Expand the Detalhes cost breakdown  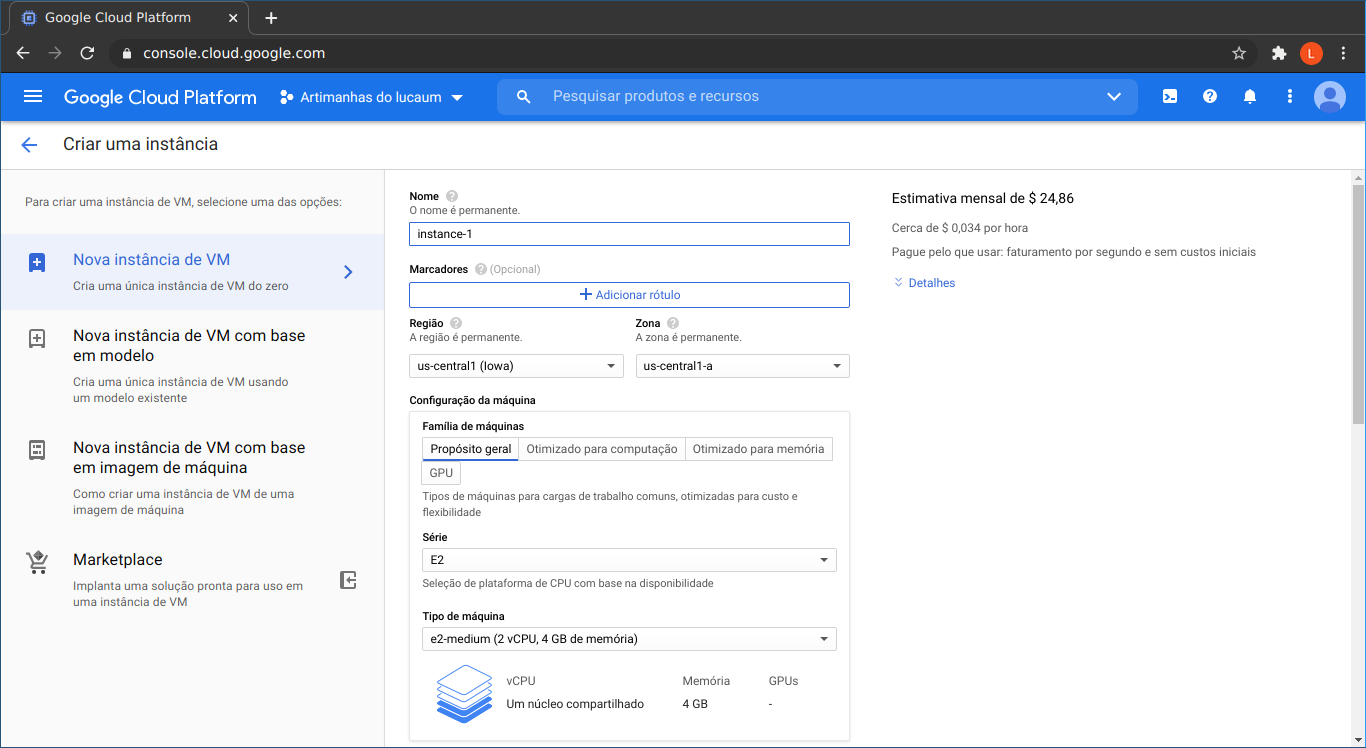coord(924,283)
